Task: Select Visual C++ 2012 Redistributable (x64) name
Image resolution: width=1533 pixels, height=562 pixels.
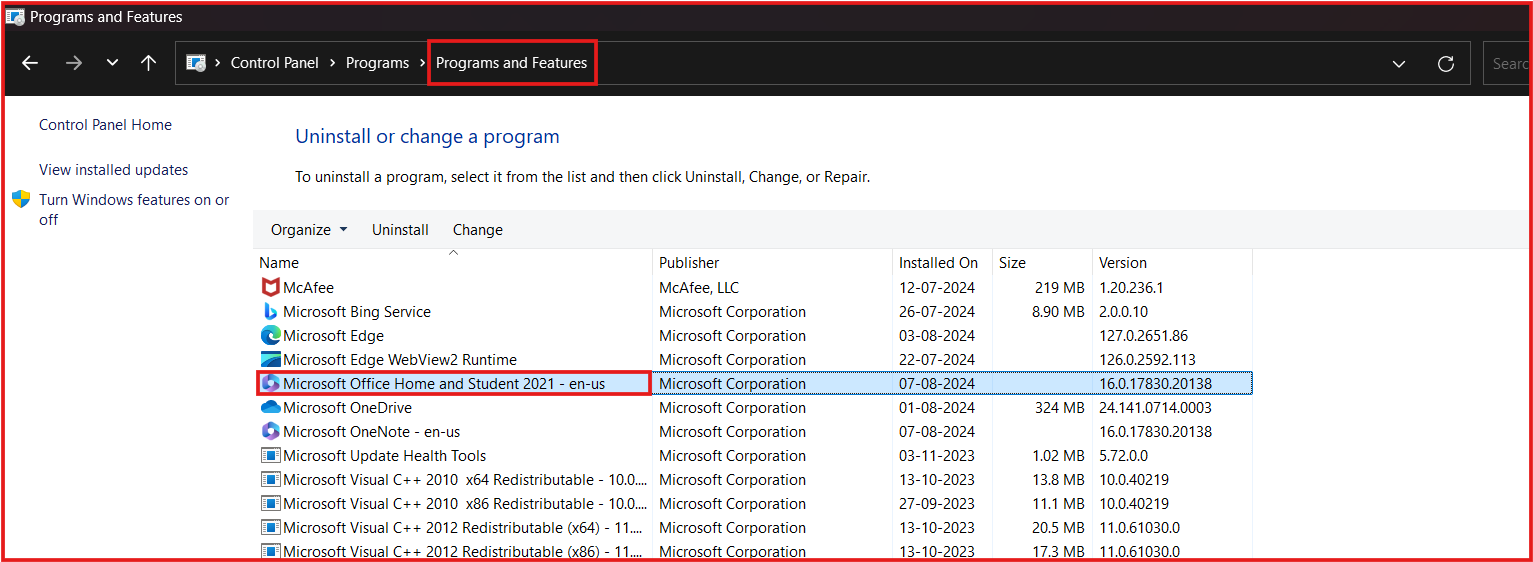Action: 464,528
